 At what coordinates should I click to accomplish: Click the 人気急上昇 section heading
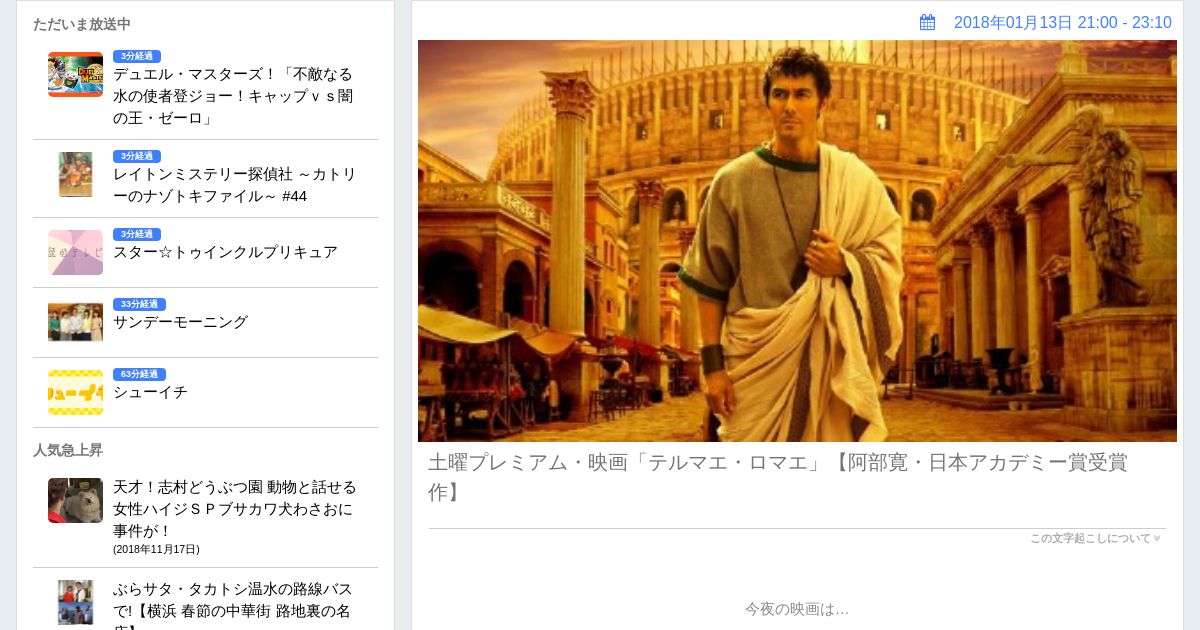click(68, 450)
